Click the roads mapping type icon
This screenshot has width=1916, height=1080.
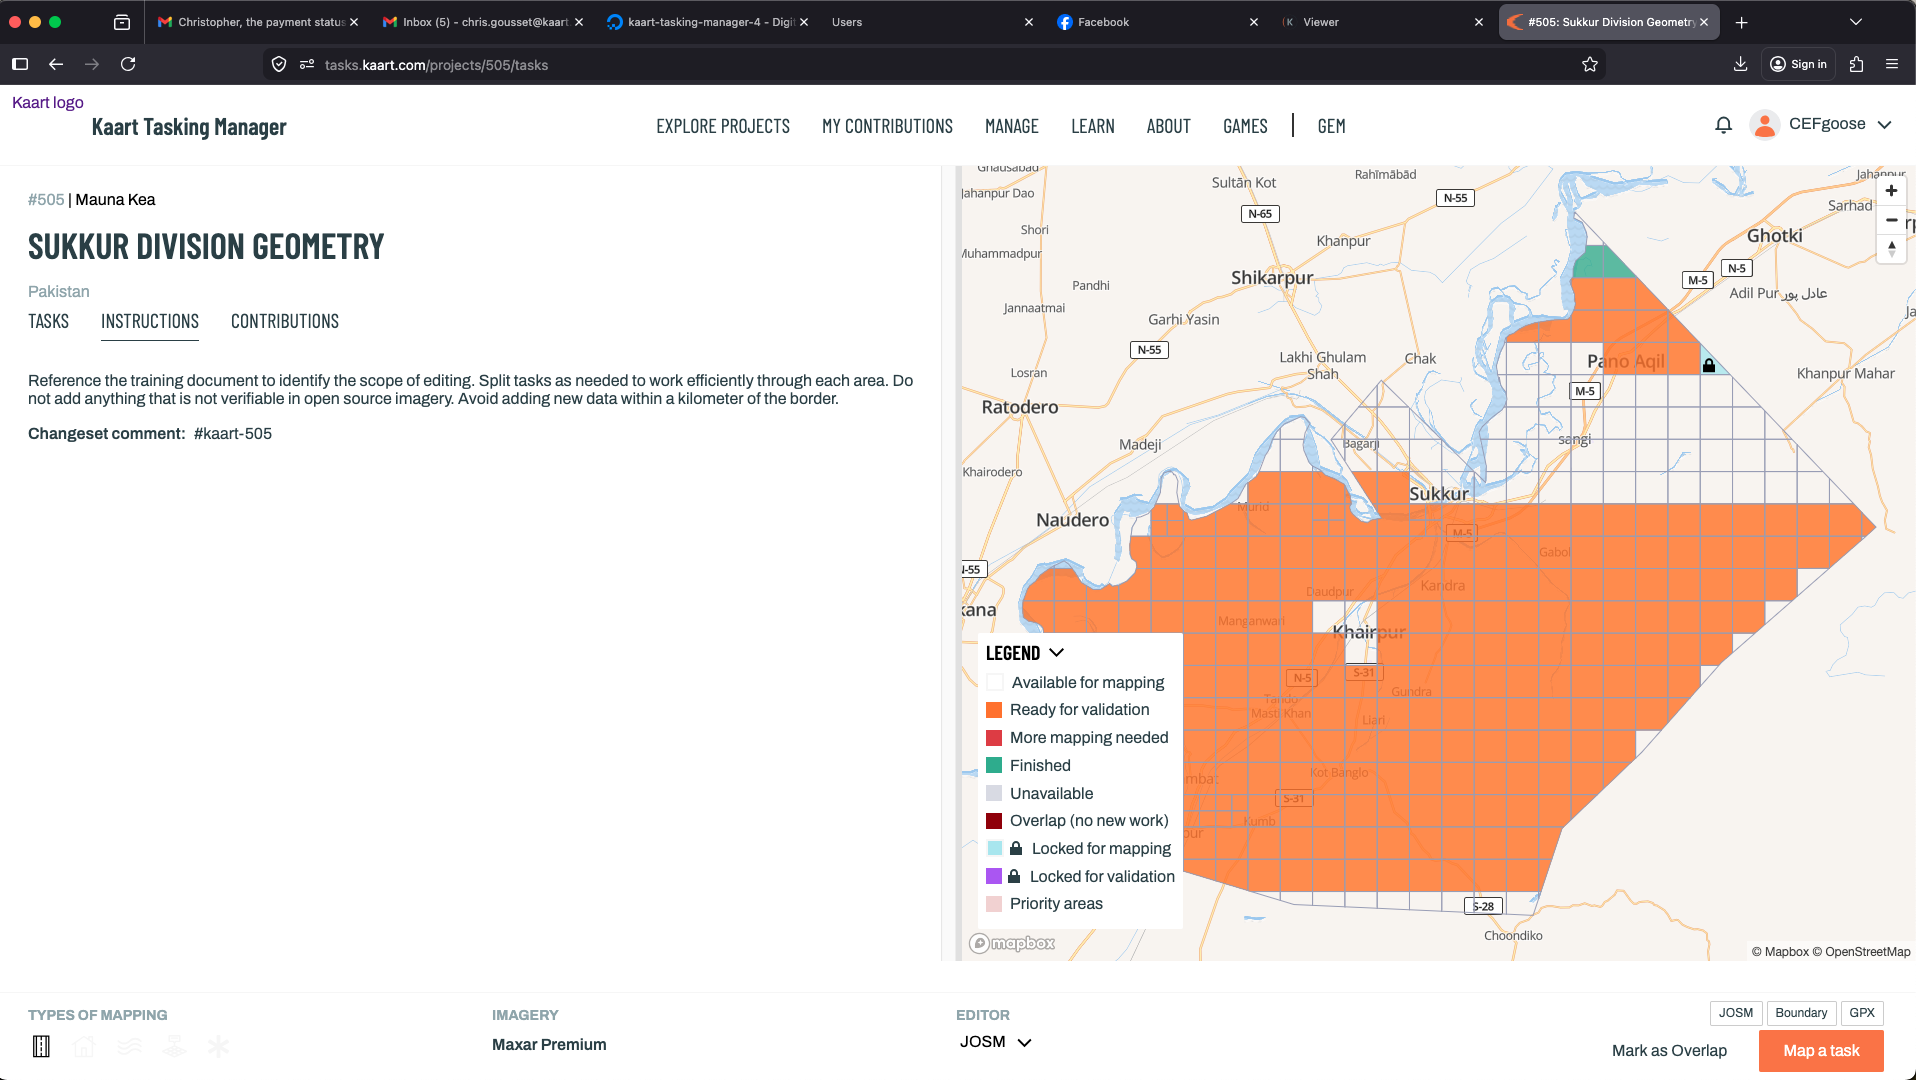tap(41, 1047)
